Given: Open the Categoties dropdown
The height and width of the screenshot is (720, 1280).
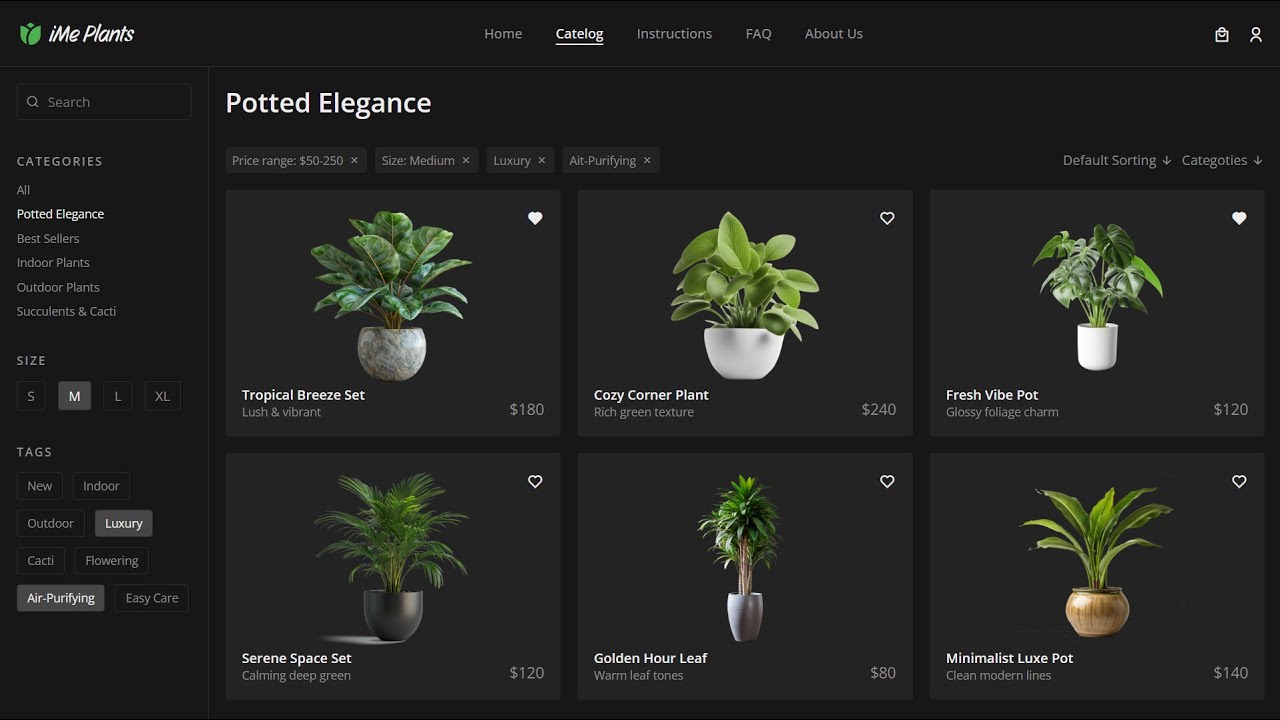Looking at the screenshot, I should click(1222, 160).
